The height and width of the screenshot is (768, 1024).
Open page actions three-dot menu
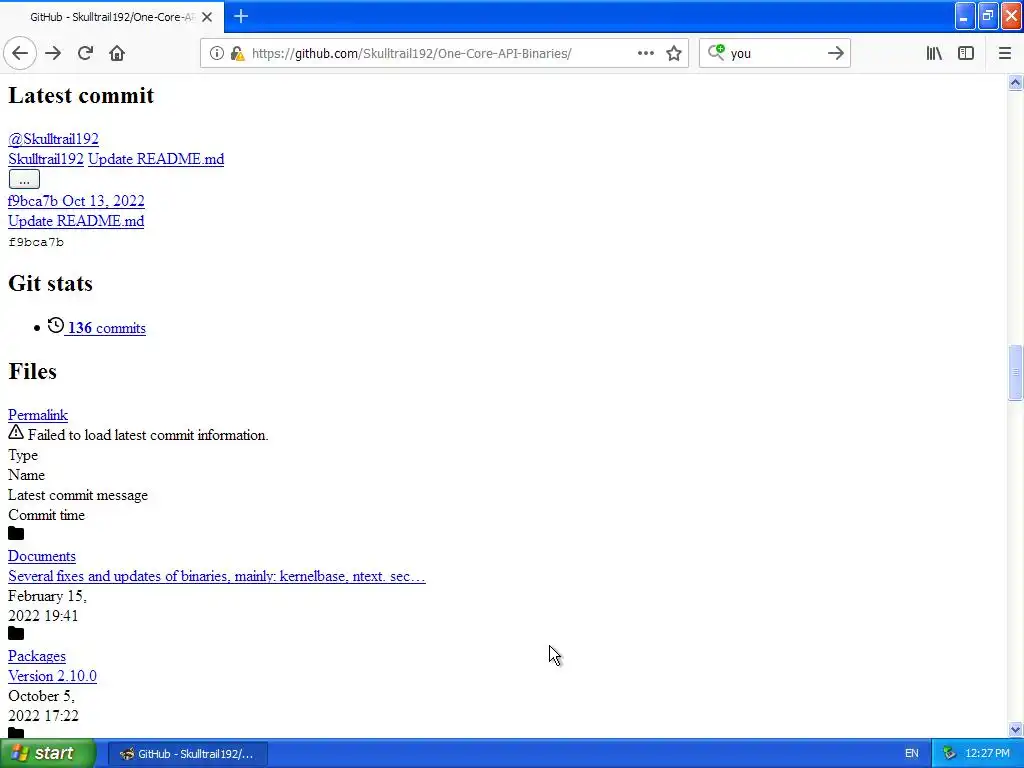click(x=645, y=54)
